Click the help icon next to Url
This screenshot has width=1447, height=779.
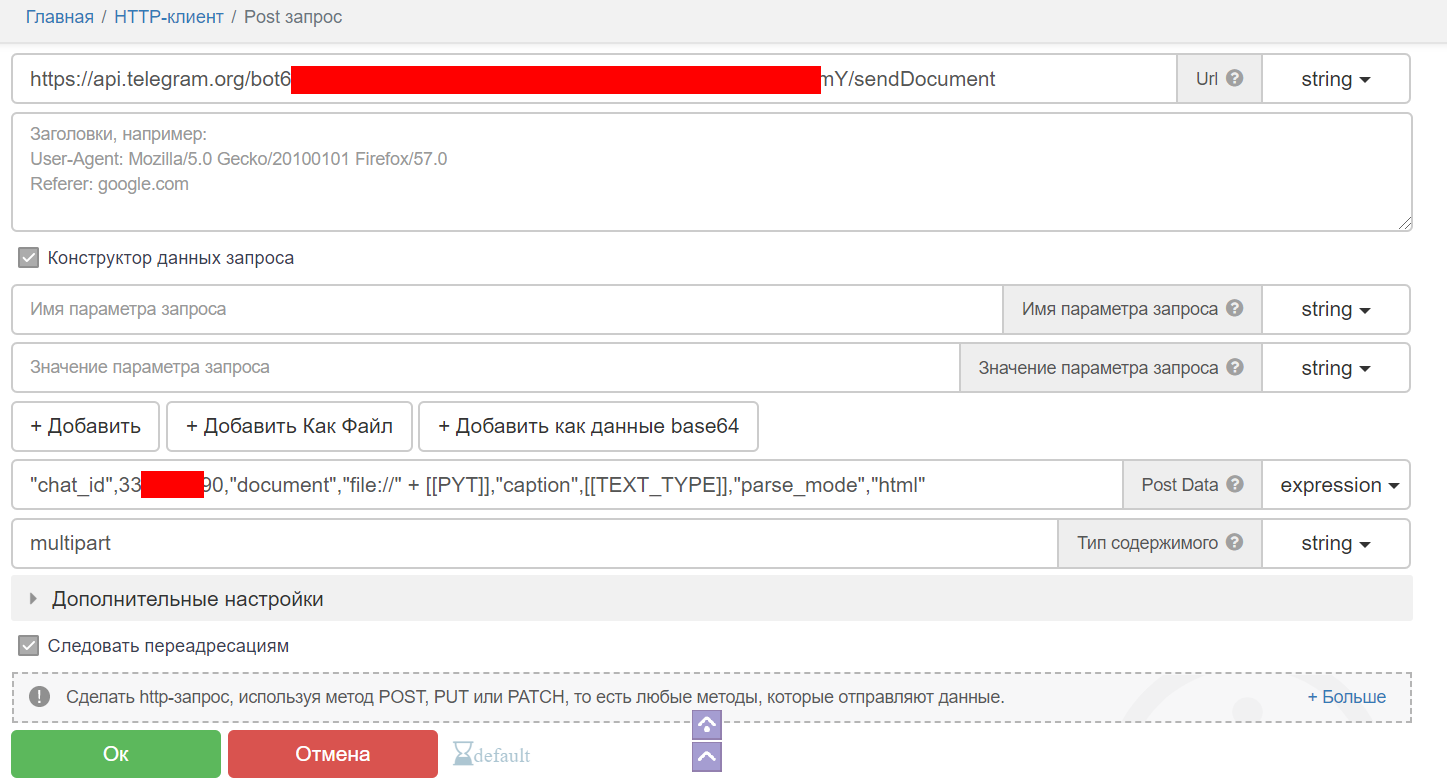pyautogui.click(x=1235, y=78)
